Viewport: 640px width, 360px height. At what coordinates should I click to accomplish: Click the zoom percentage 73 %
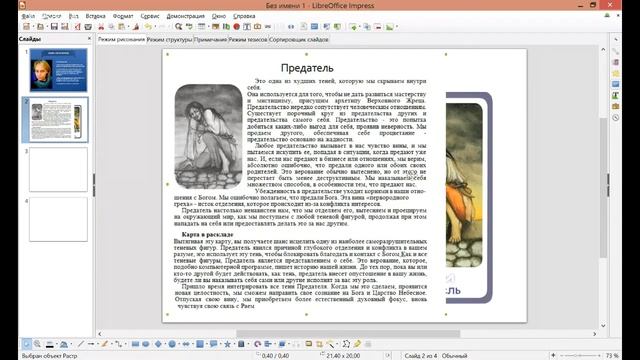click(612, 356)
